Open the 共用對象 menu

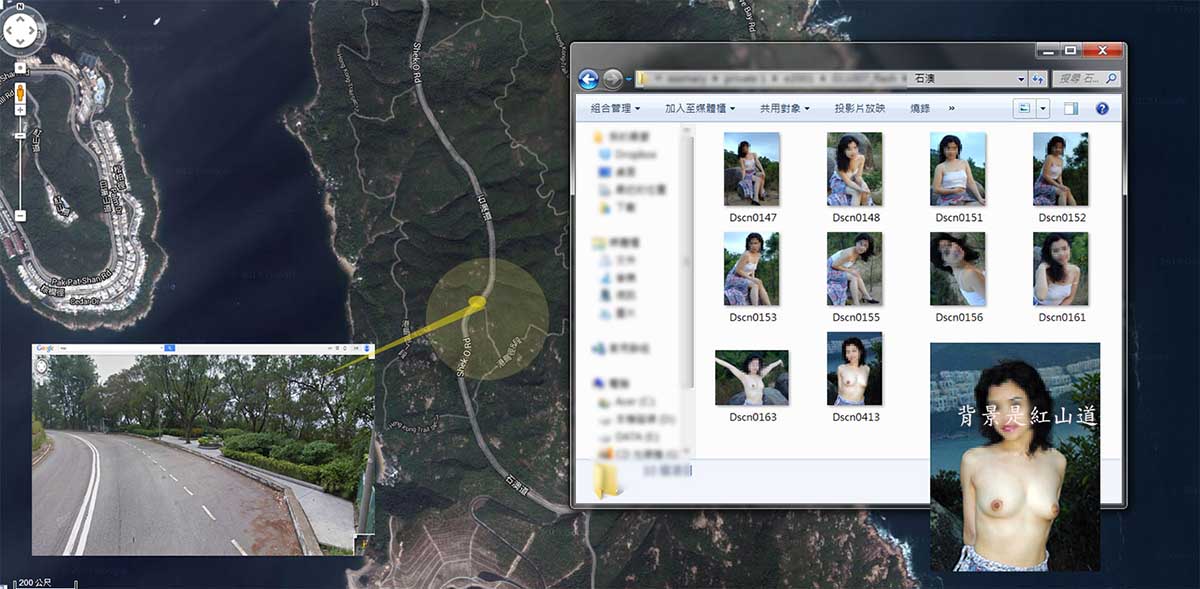click(x=784, y=108)
